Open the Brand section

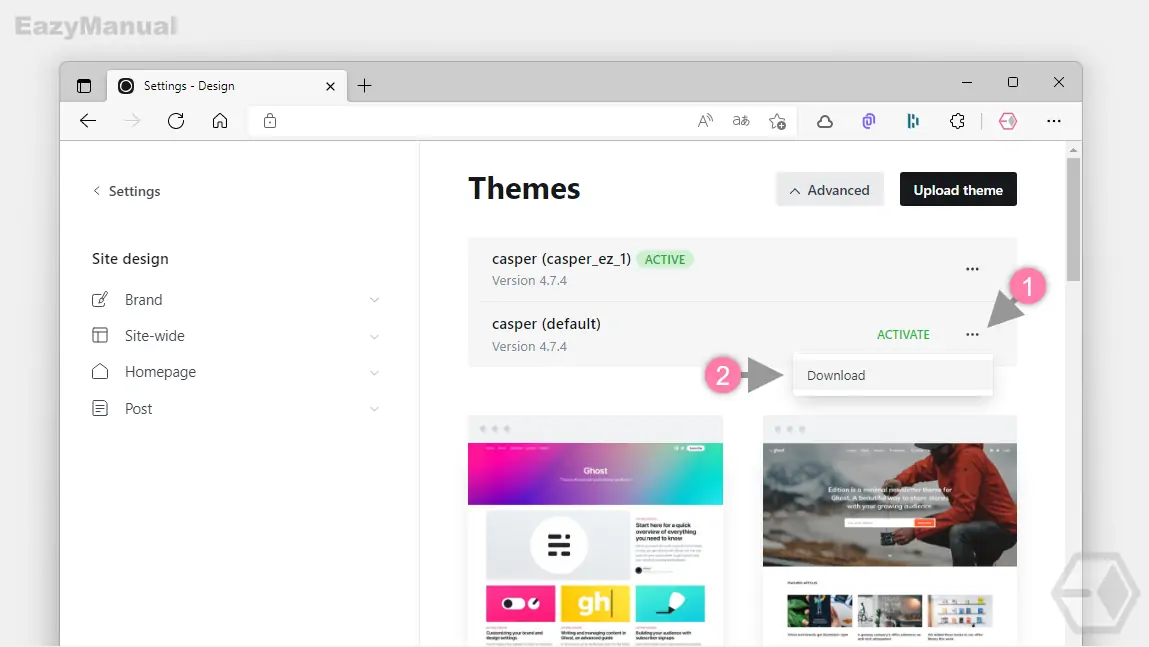234,300
